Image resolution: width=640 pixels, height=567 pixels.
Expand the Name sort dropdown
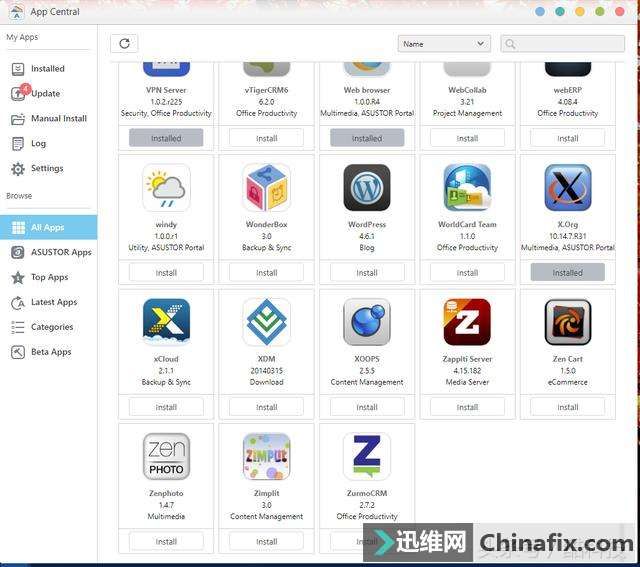click(443, 44)
